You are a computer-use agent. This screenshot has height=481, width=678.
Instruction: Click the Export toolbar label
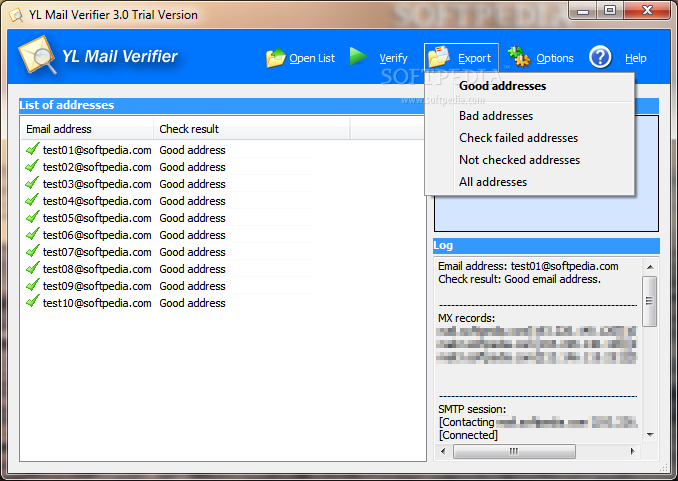click(x=474, y=58)
